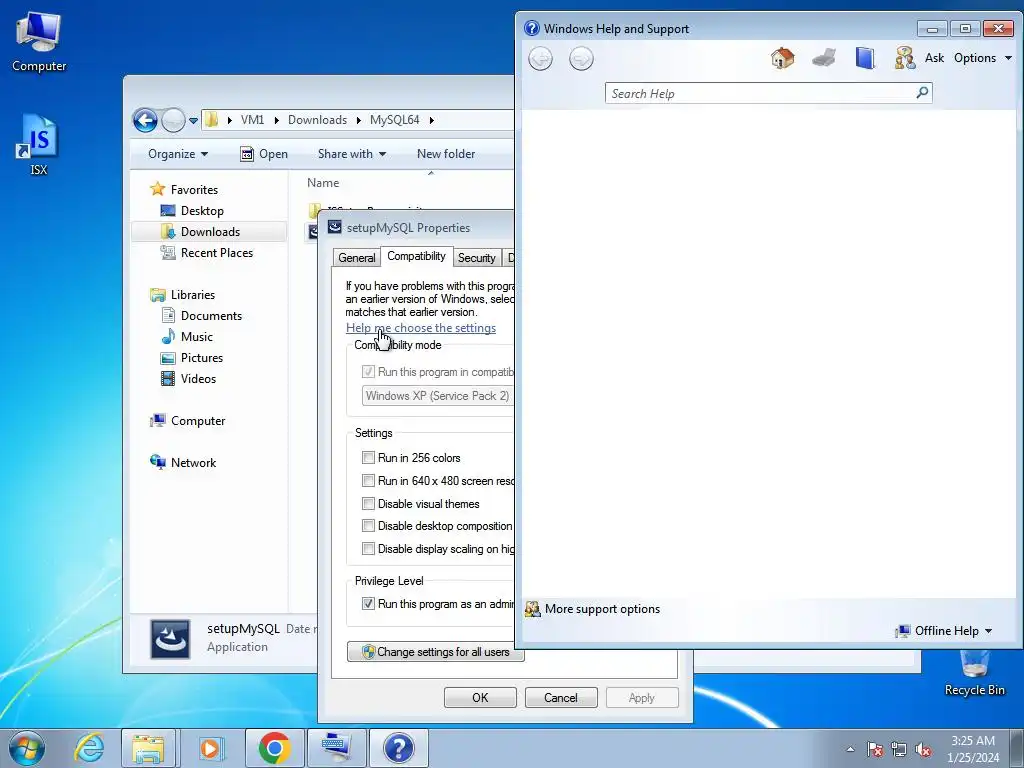Click New folder in Explorer toolbar
This screenshot has height=768, width=1024.
446,154
